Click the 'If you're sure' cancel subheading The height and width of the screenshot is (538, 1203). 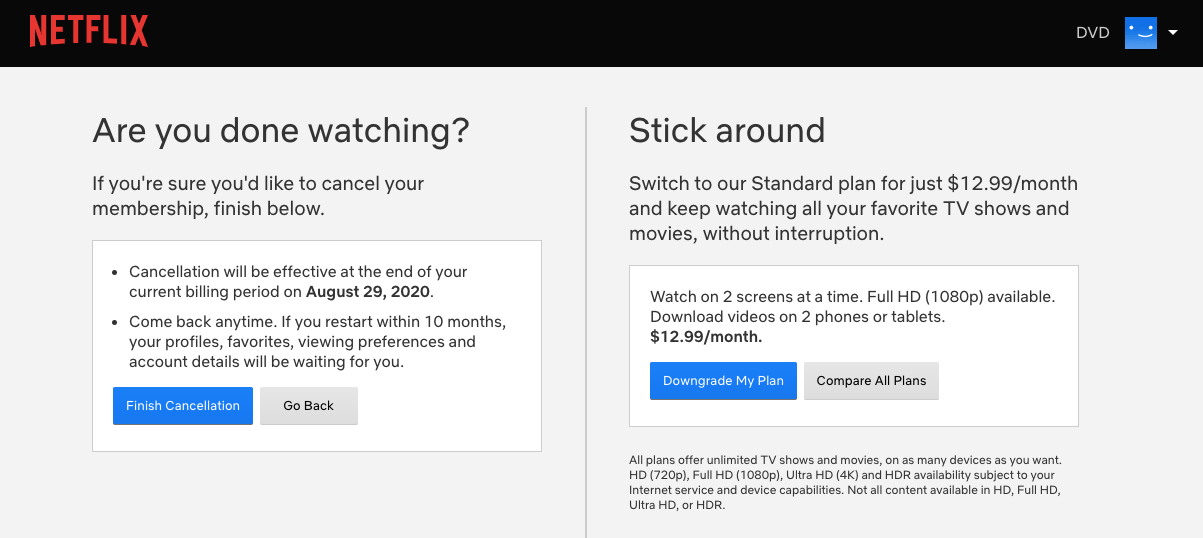tap(258, 196)
